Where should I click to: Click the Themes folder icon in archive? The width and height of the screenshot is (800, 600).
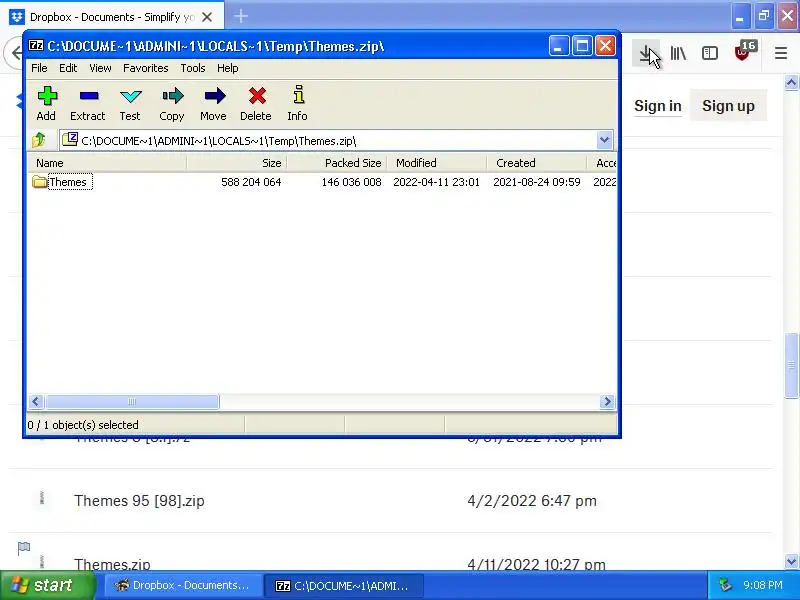click(x=39, y=182)
